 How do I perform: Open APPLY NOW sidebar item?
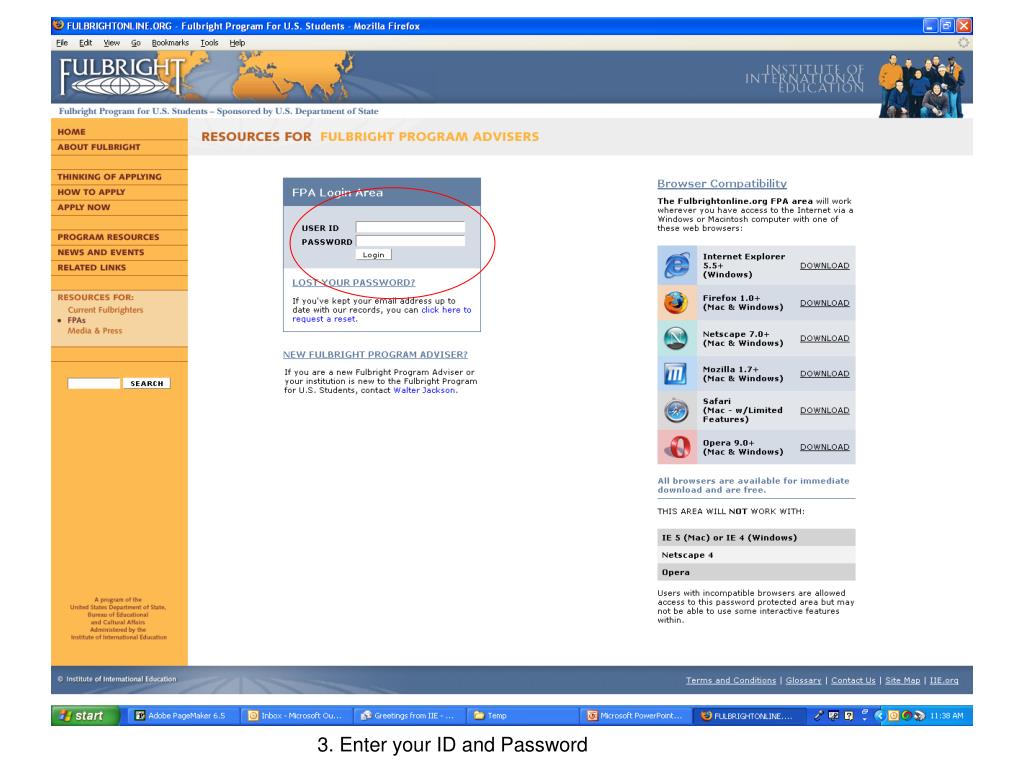tap(84, 207)
